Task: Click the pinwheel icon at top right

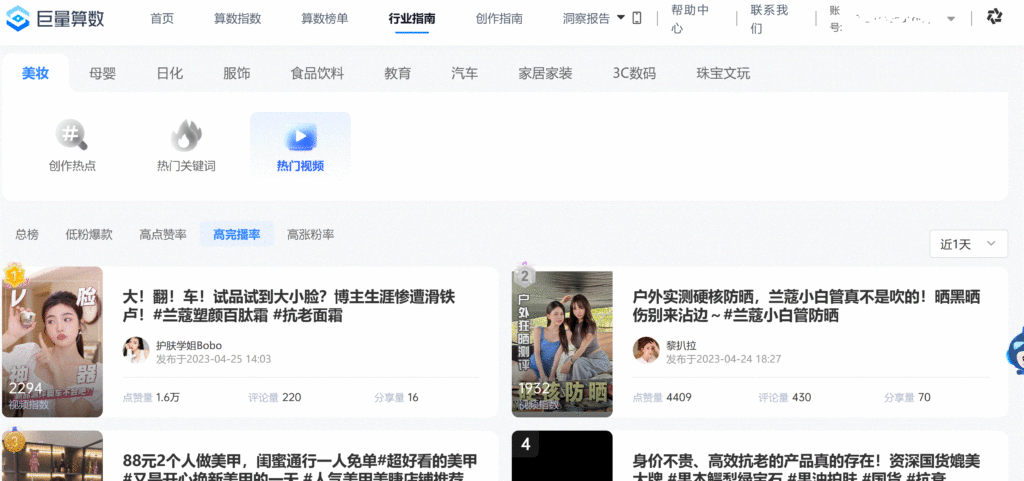Action: click(994, 18)
